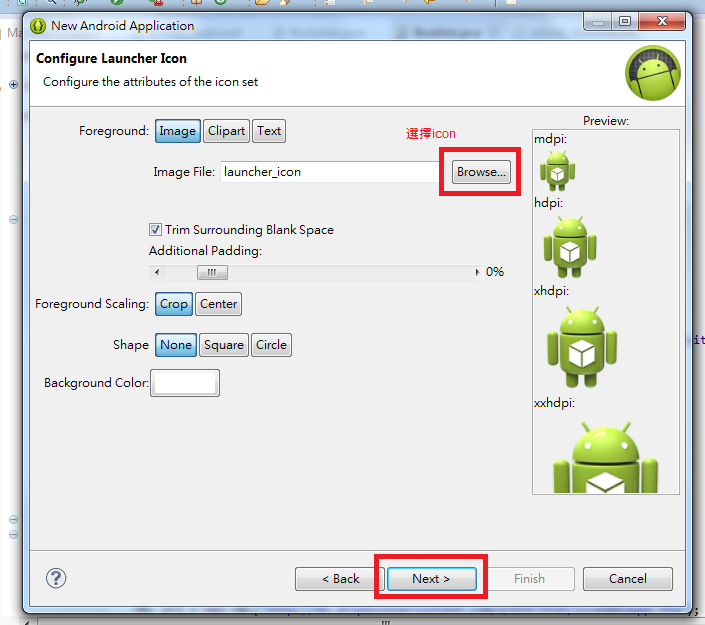Image resolution: width=705 pixels, height=625 pixels.
Task: Click the Next button
Action: tap(432, 579)
